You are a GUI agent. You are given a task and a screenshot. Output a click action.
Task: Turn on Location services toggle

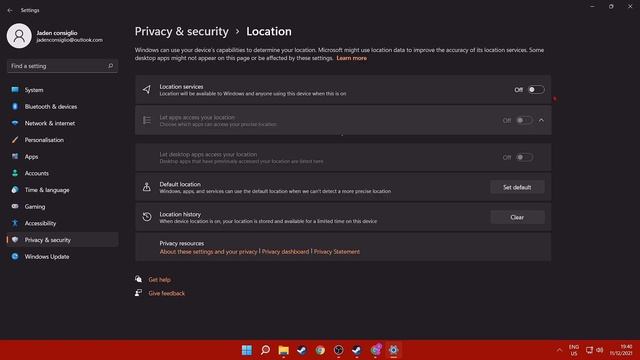pyautogui.click(x=536, y=89)
